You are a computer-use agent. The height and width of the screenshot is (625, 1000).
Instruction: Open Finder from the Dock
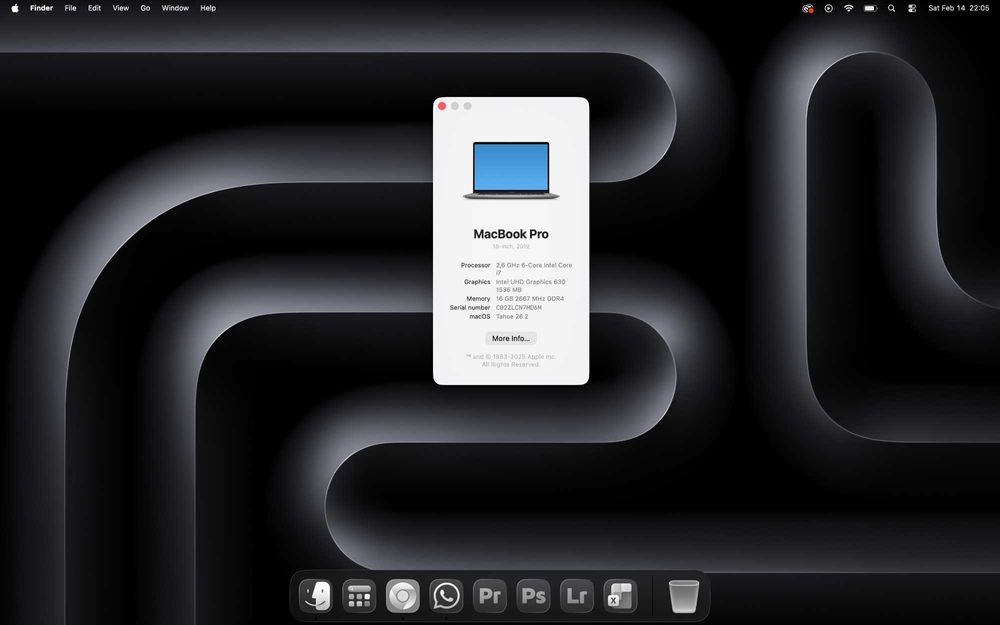[316, 596]
